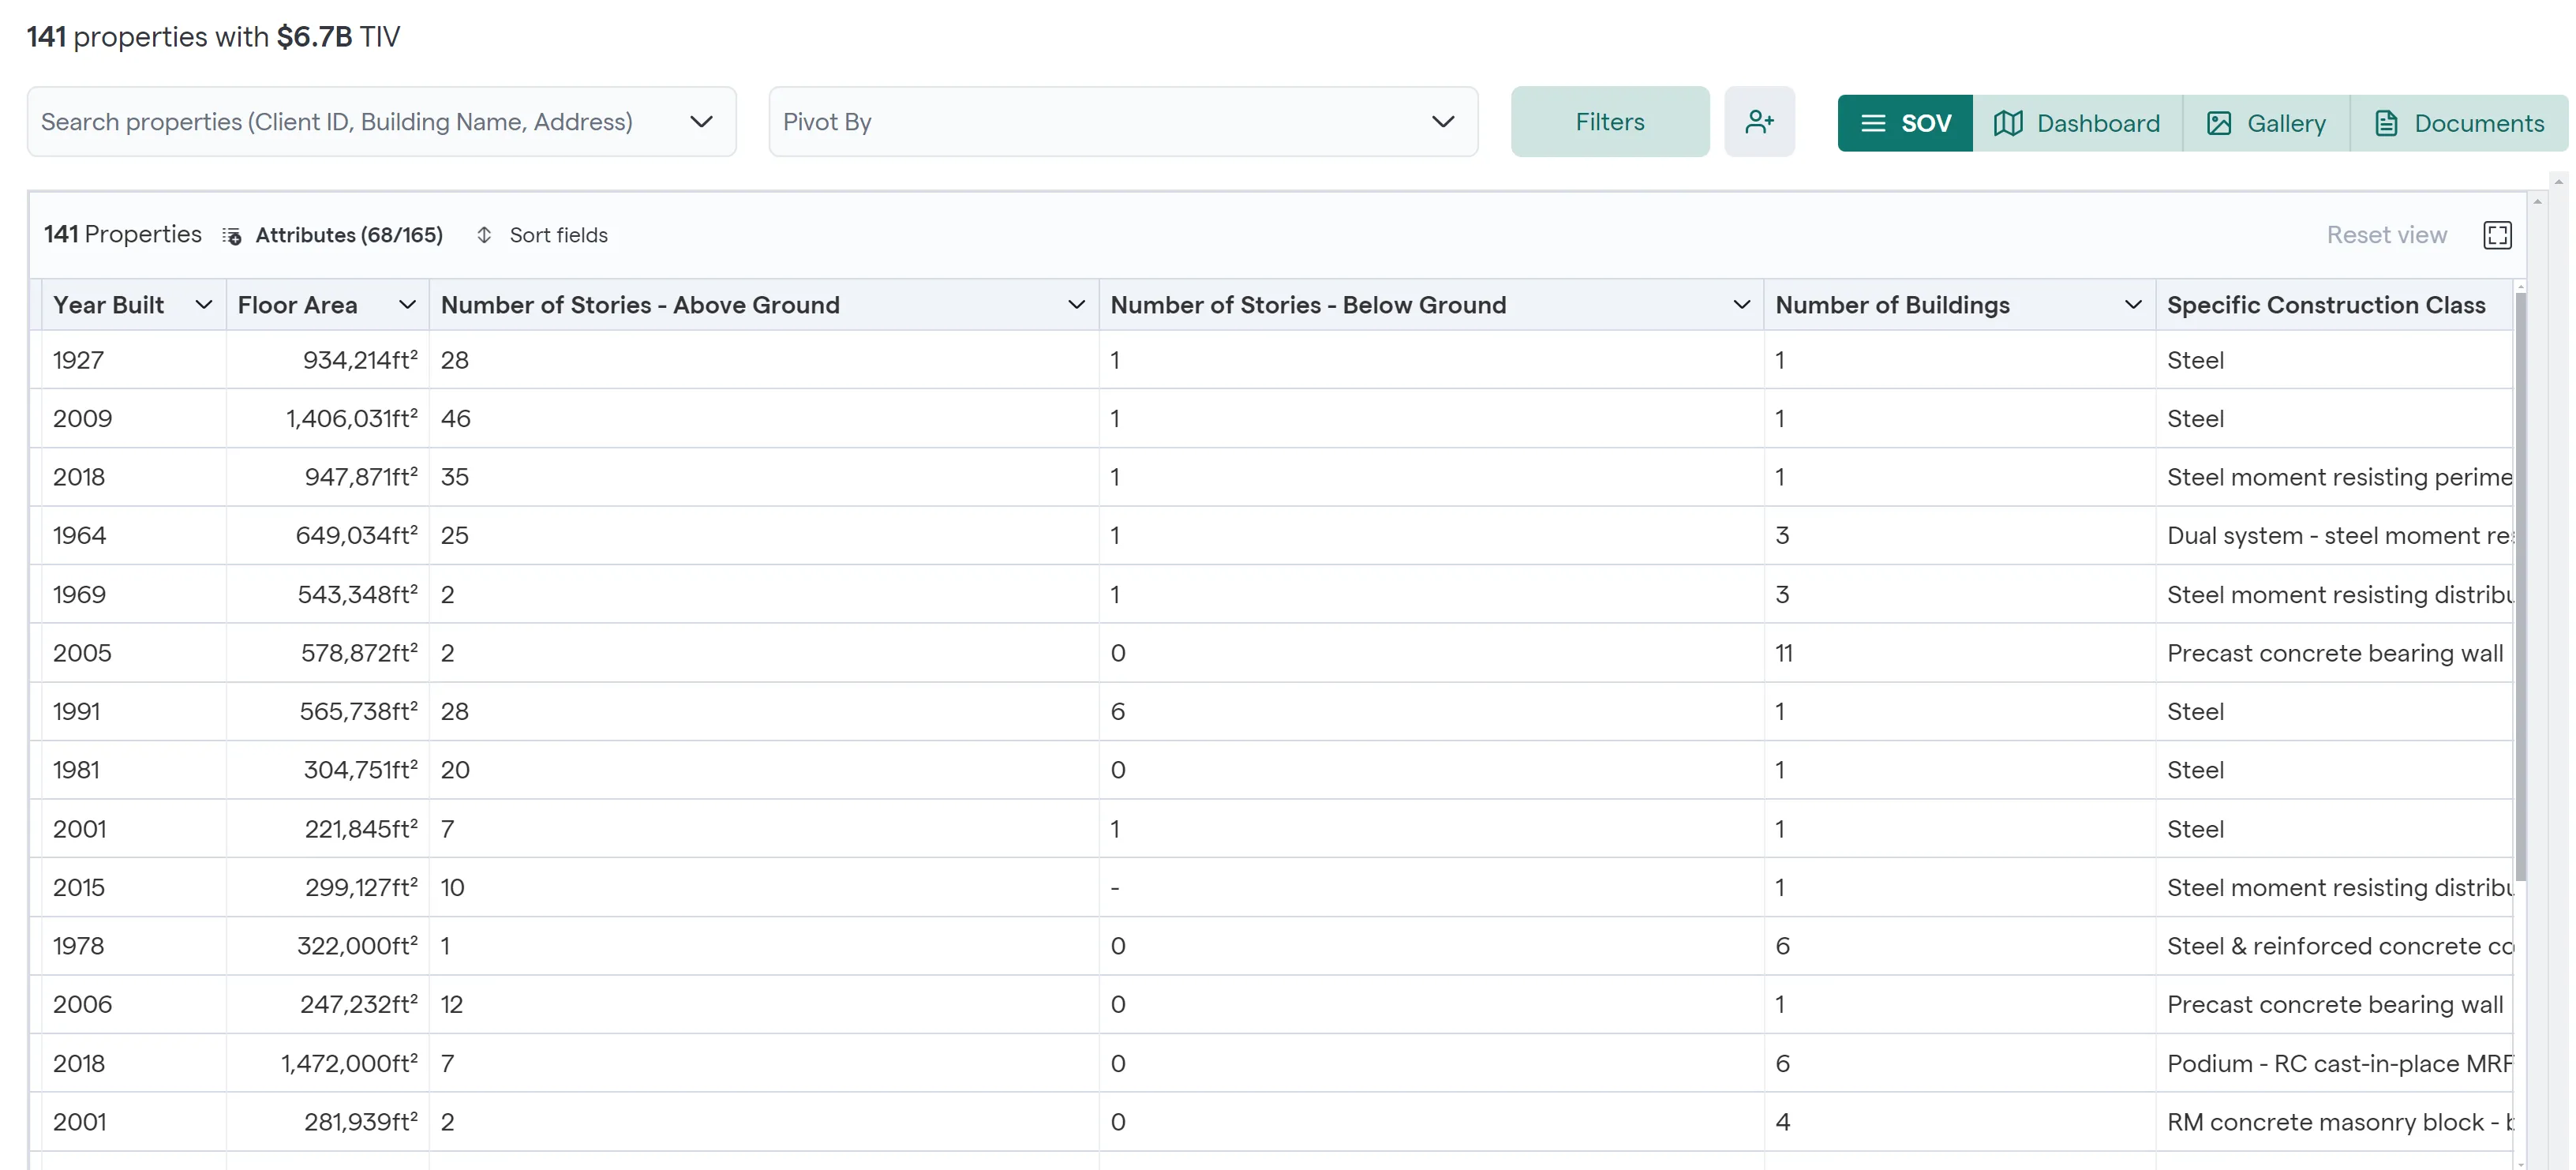Select the 649,034ft² floor area cell
2576x1170 pixels.
328,535
